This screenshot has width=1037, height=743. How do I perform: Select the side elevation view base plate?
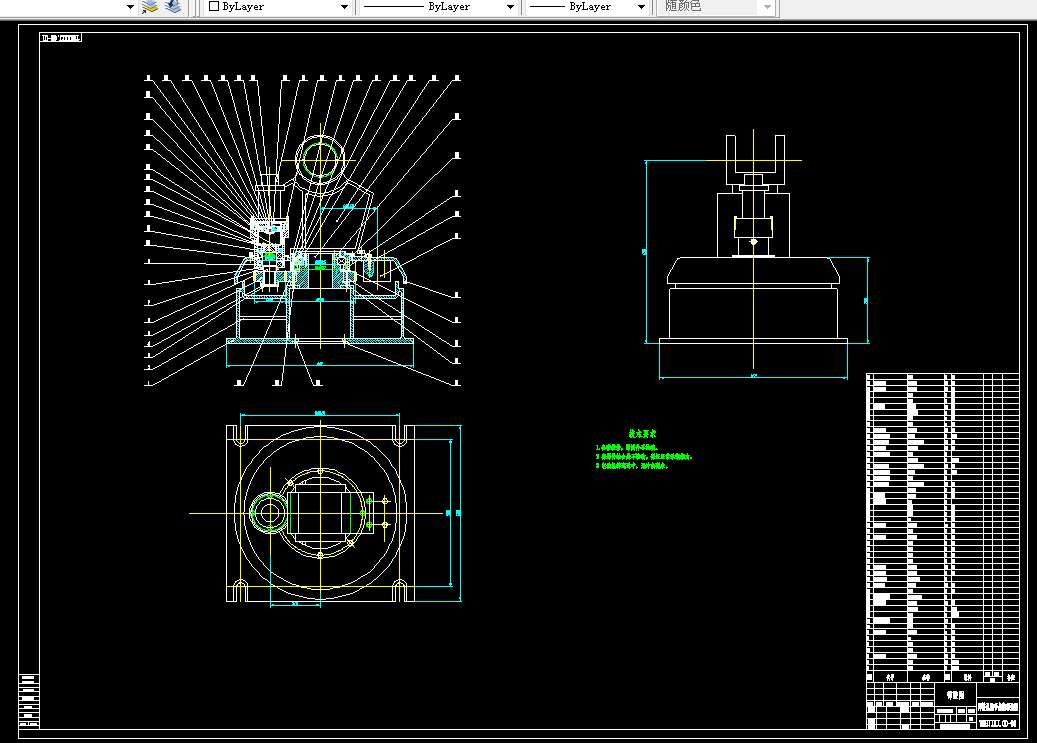(x=753, y=341)
